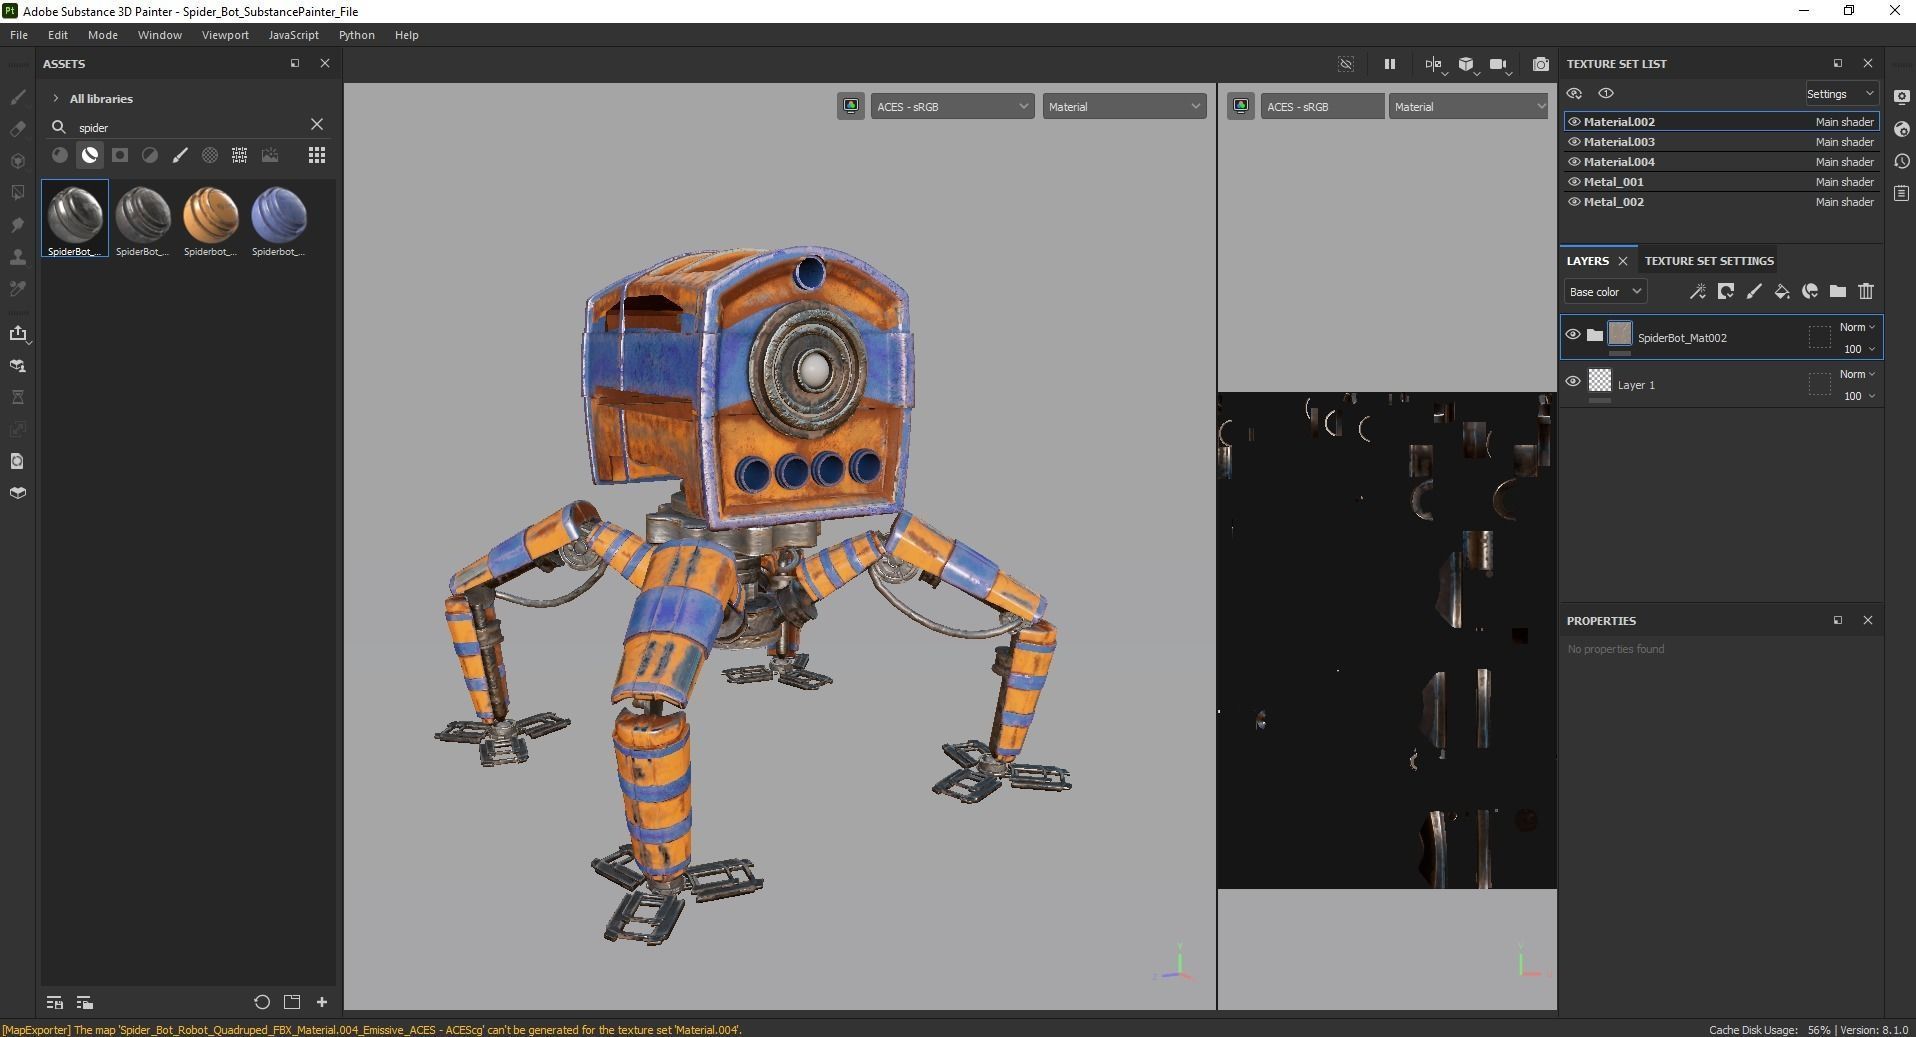Filter assets by Smart masks

click(120, 155)
